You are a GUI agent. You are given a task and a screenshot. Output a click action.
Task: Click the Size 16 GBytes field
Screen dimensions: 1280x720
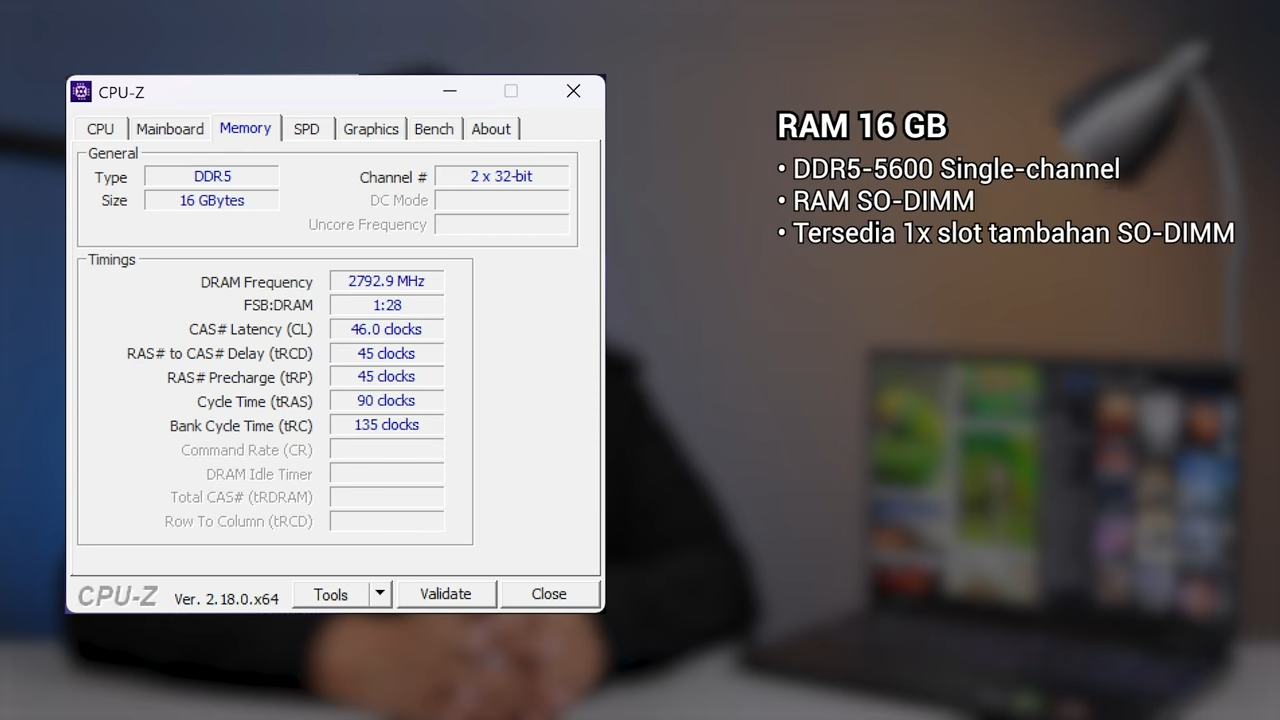212,200
